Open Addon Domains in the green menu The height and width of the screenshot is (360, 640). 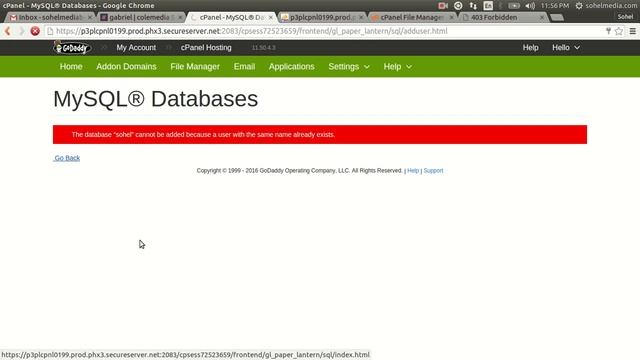(126, 67)
